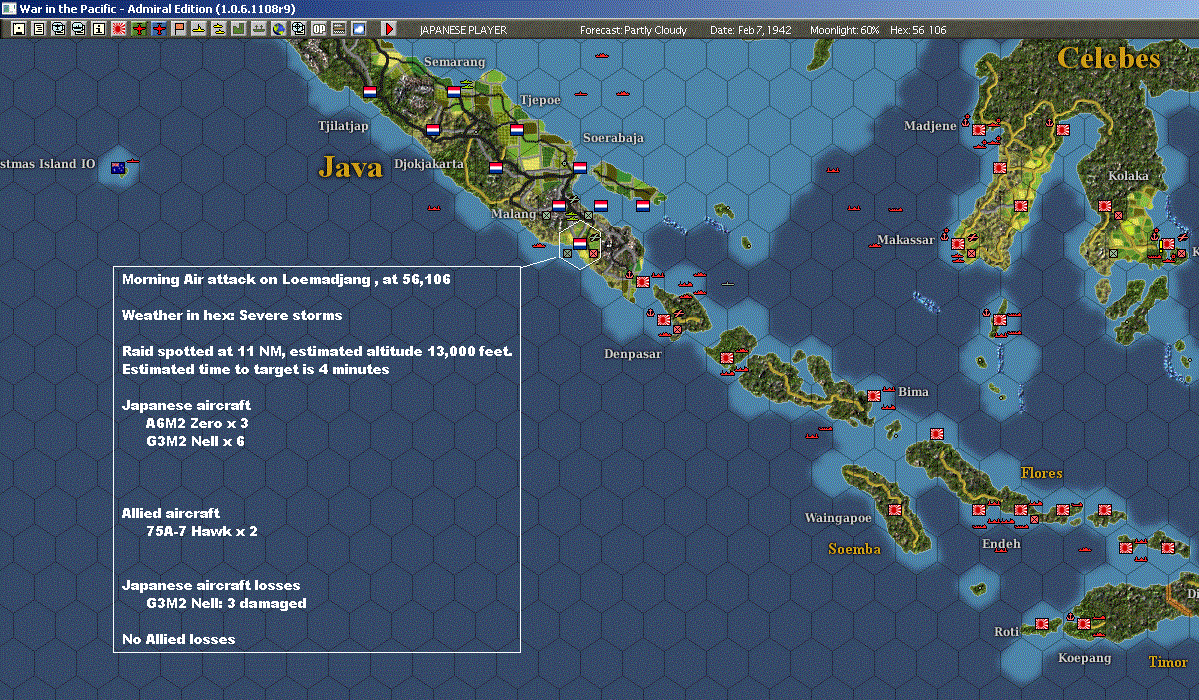Click the Japanese rising sun flag icon

tap(119, 29)
